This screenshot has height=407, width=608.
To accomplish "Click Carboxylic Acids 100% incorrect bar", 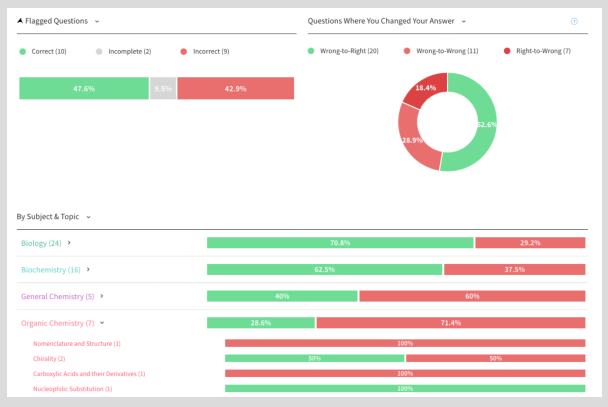I will (405, 373).
